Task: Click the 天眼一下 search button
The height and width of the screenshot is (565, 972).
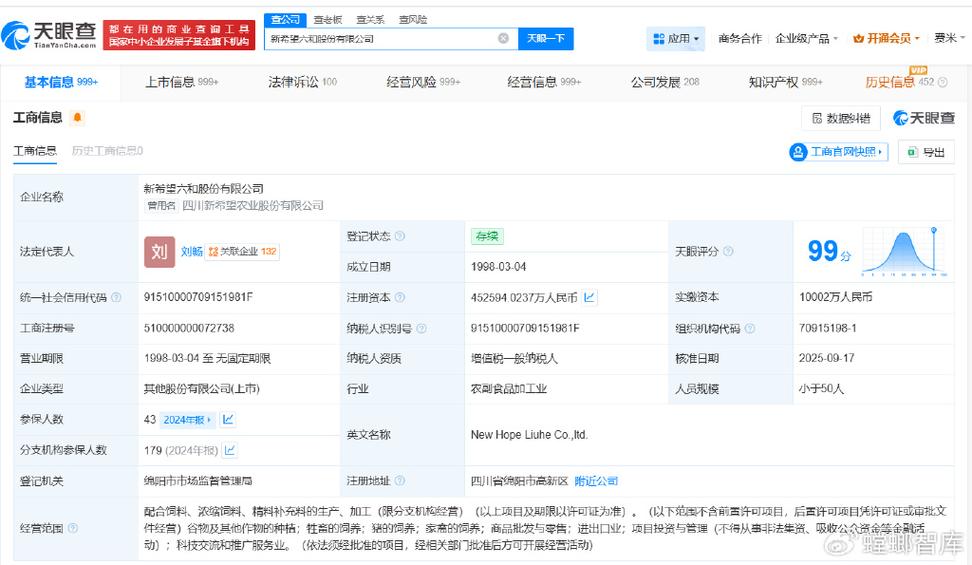Action: 546,38
